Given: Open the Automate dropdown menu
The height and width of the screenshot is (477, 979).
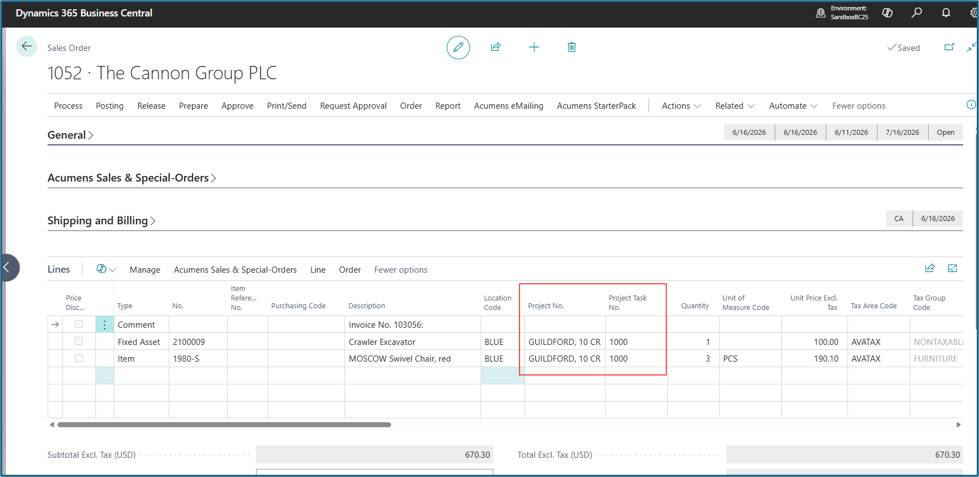Looking at the screenshot, I should 793,106.
